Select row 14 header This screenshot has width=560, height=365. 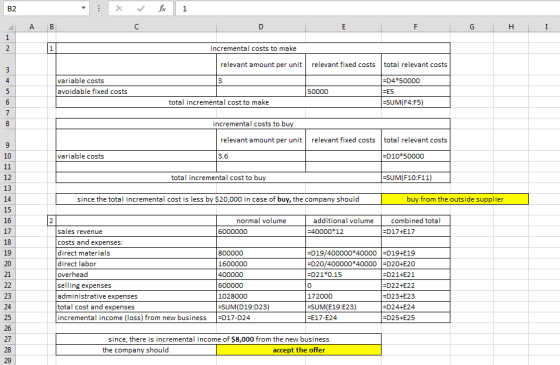tap(8, 199)
